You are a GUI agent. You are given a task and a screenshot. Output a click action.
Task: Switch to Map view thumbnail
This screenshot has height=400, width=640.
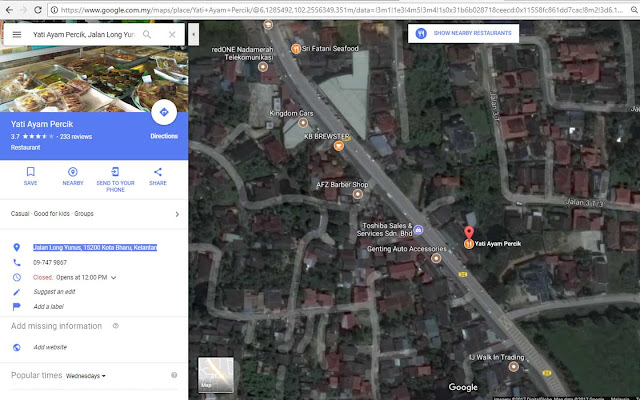(x=216, y=374)
